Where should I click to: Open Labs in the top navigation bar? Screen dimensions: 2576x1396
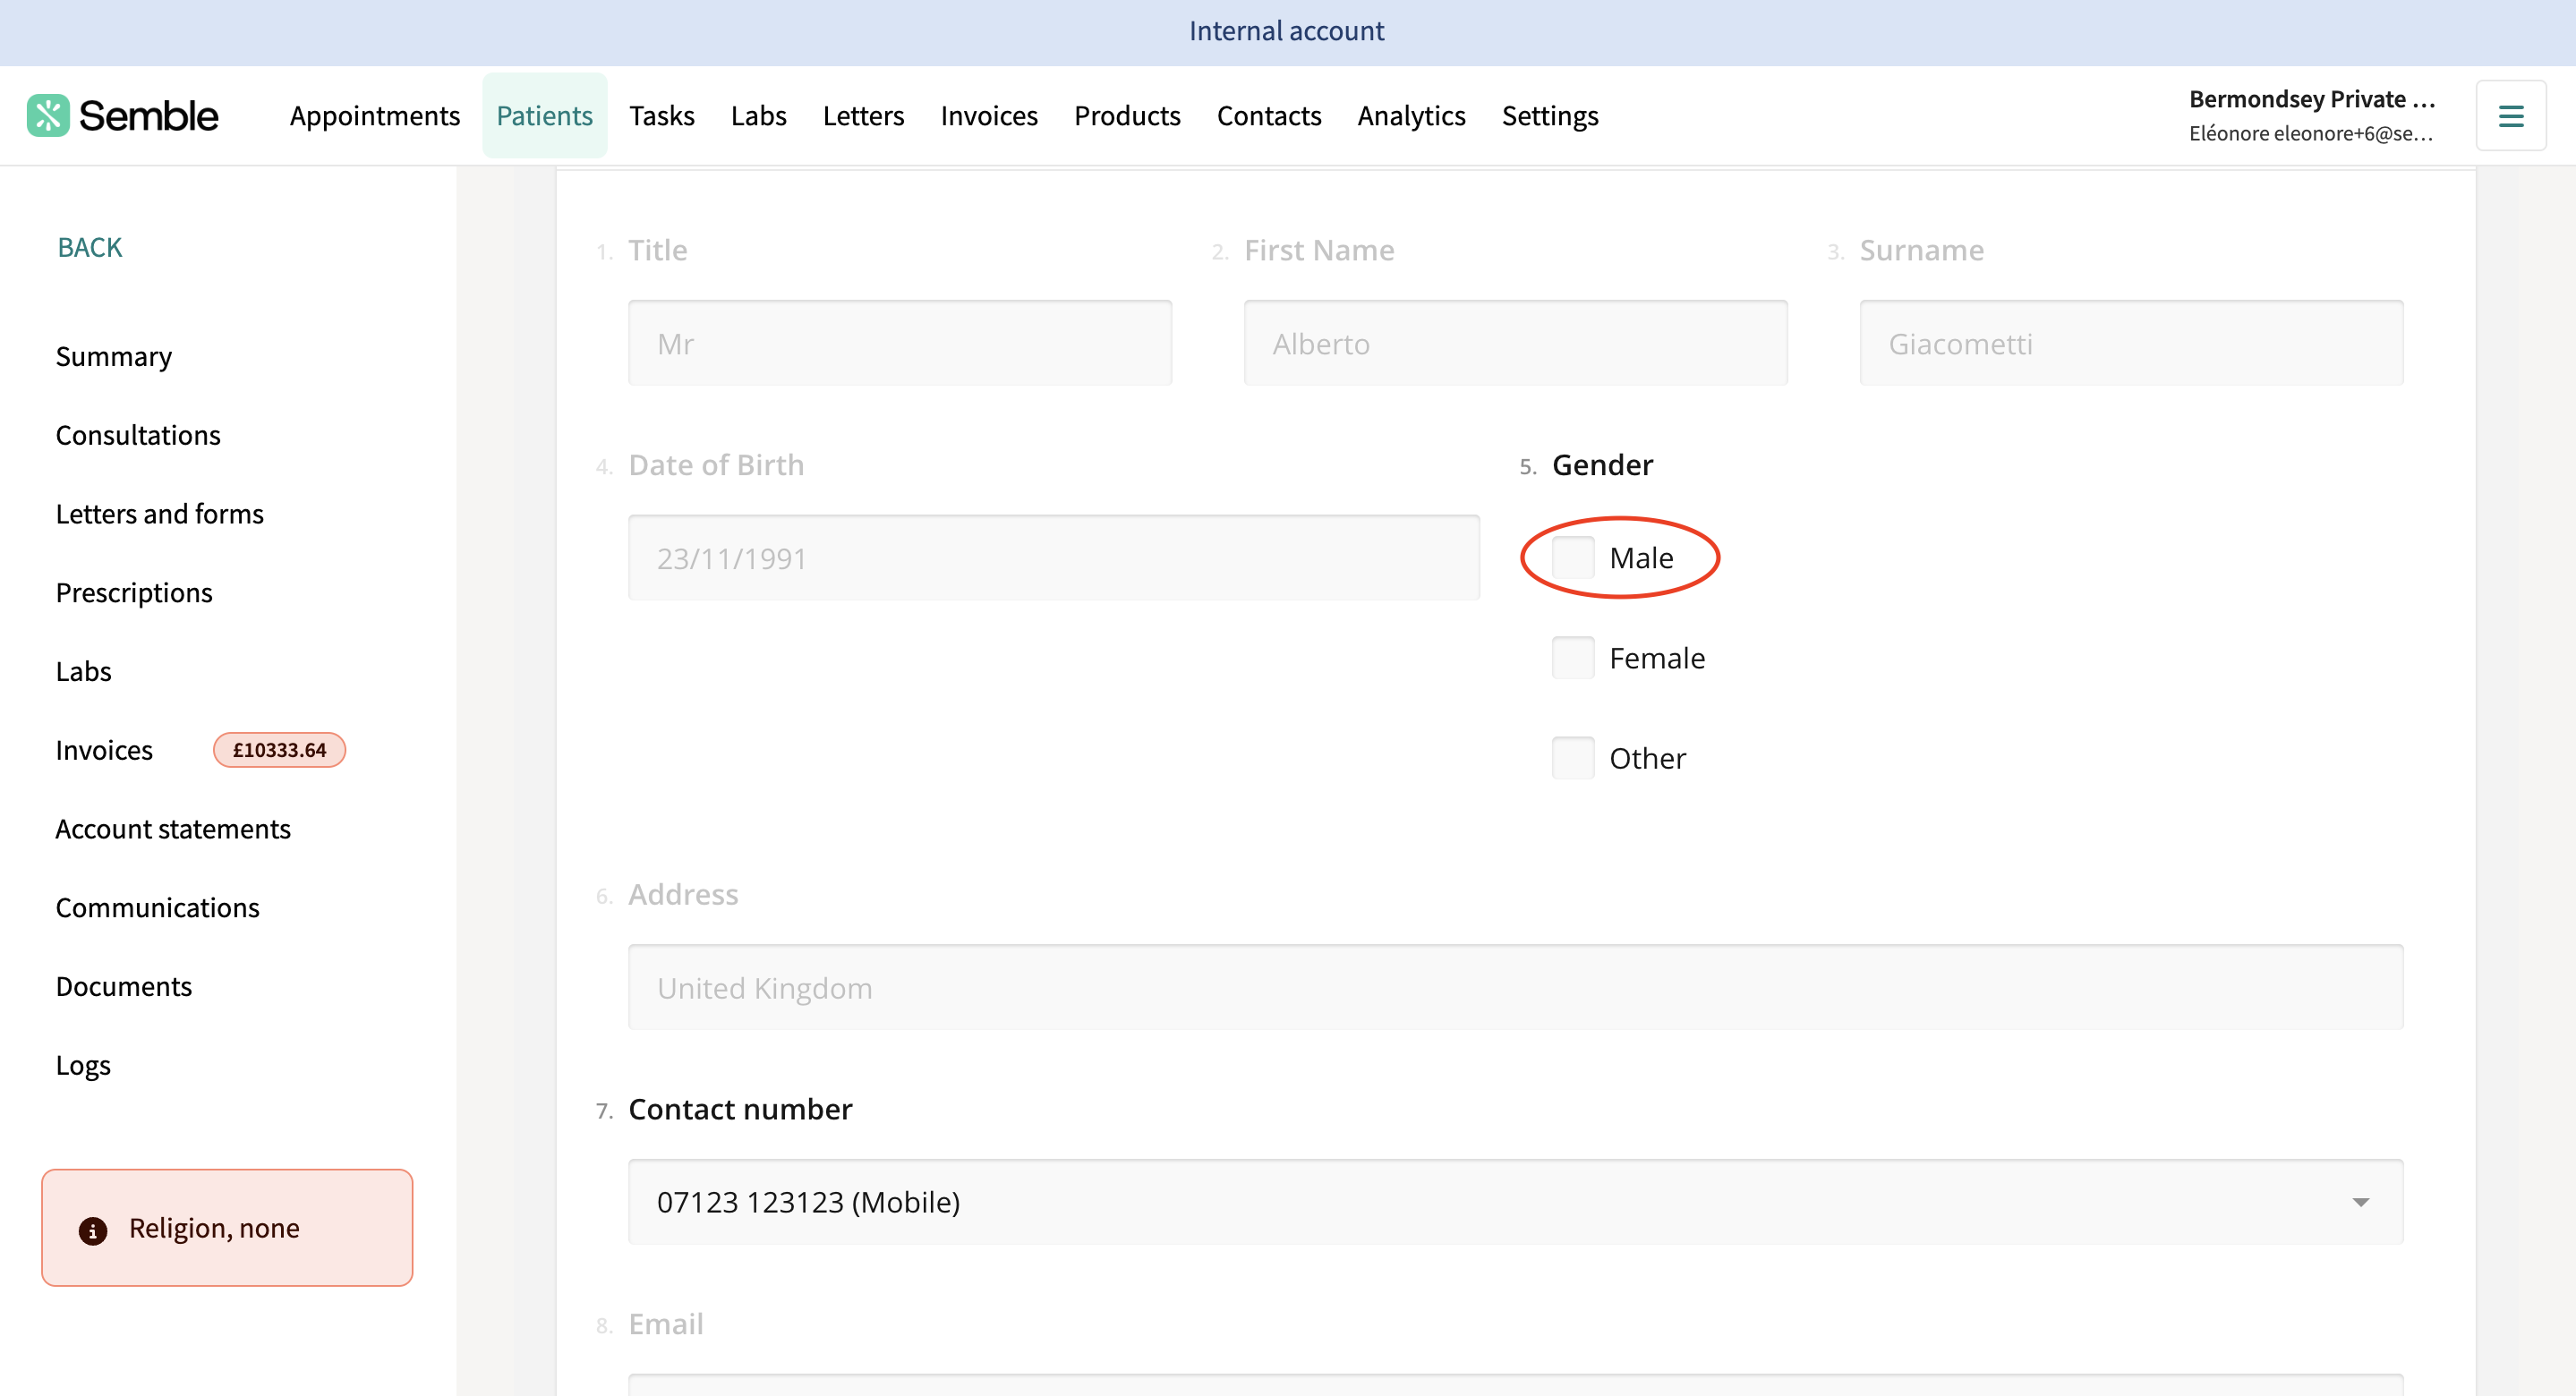pos(759,115)
